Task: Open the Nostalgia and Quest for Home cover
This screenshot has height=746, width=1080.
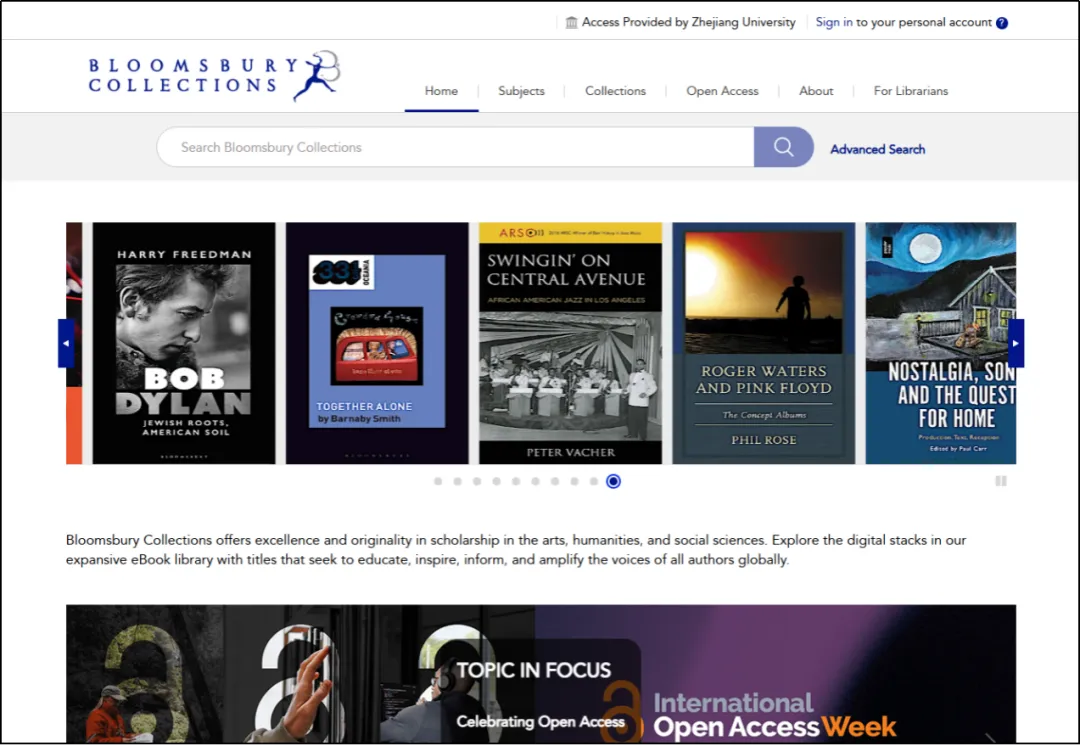Action: point(940,343)
